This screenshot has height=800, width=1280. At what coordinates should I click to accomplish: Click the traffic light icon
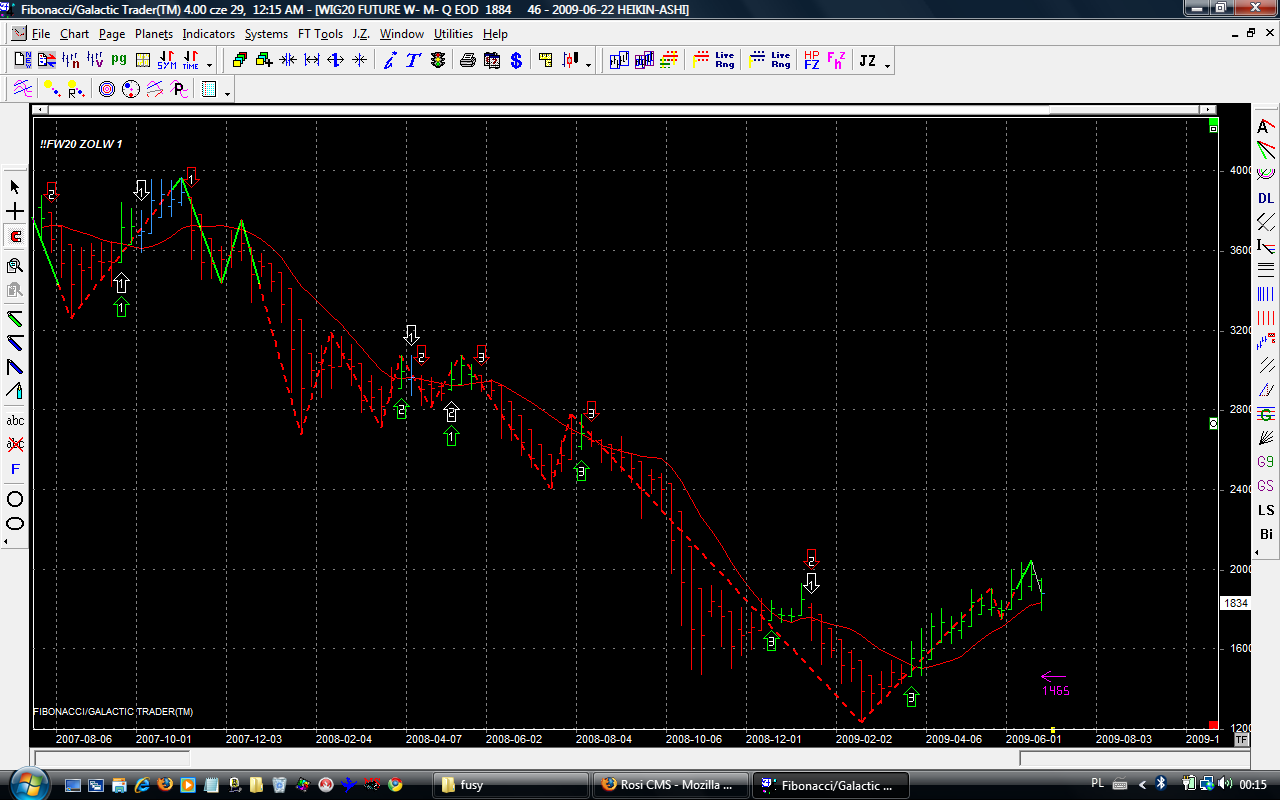(438, 61)
